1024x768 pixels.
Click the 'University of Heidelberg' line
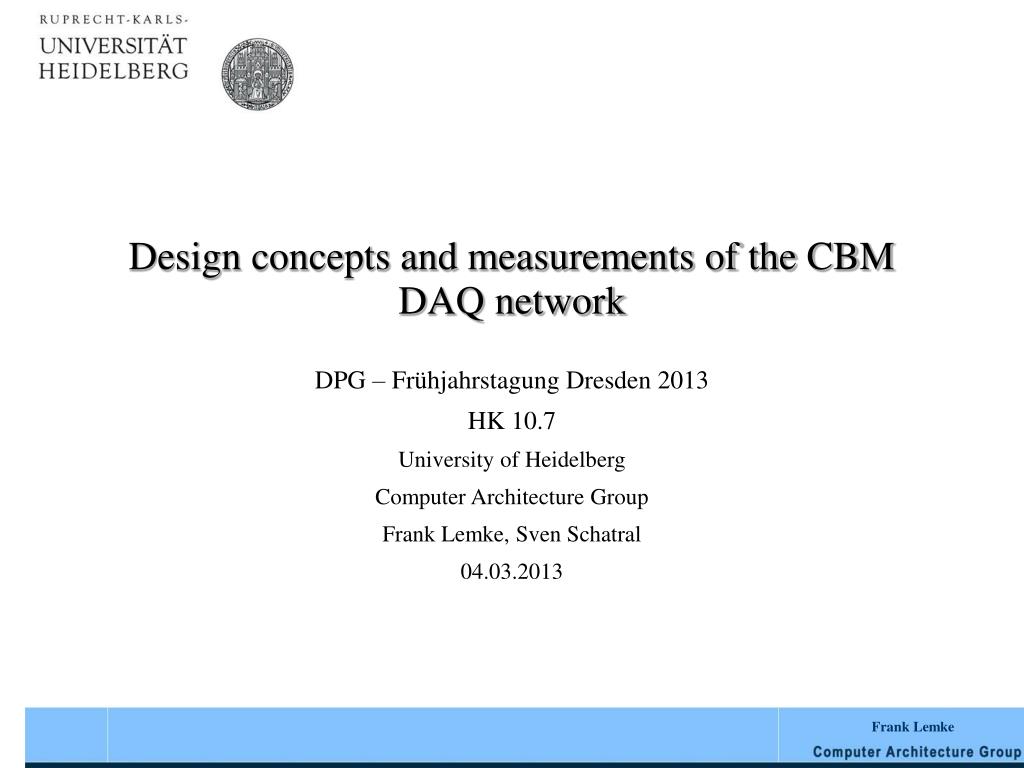(x=511, y=460)
